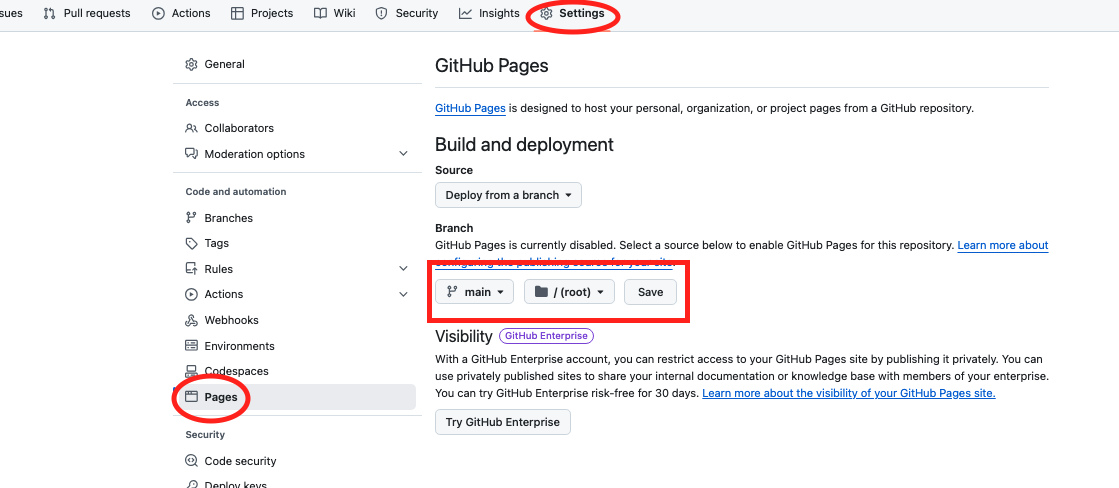Screen dimensions: 1119x488
Task: Click the Try GitHub Enterprise button
Action: tap(502, 422)
